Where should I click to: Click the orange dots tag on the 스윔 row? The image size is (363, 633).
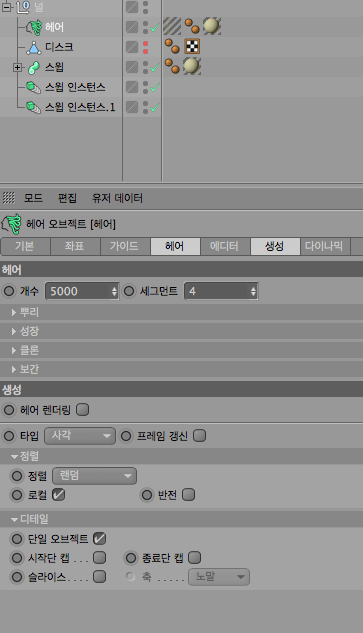(x=172, y=66)
